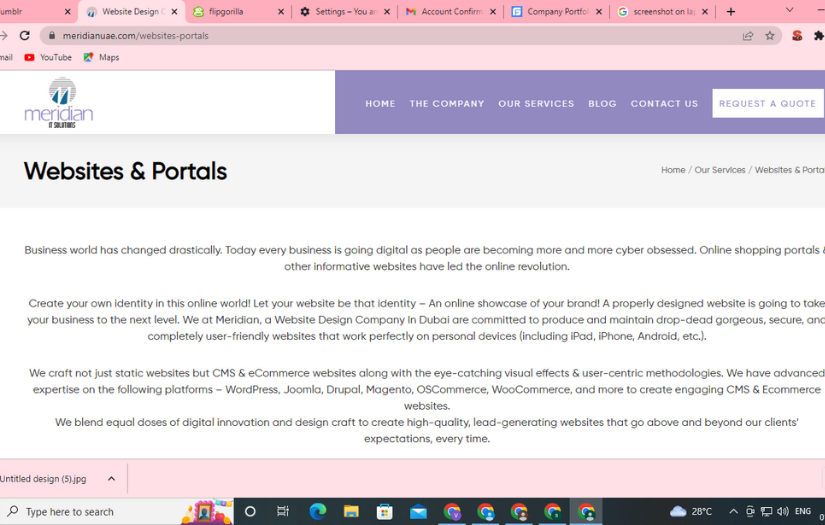Open OUR SERVICES menu item

pos(536,104)
